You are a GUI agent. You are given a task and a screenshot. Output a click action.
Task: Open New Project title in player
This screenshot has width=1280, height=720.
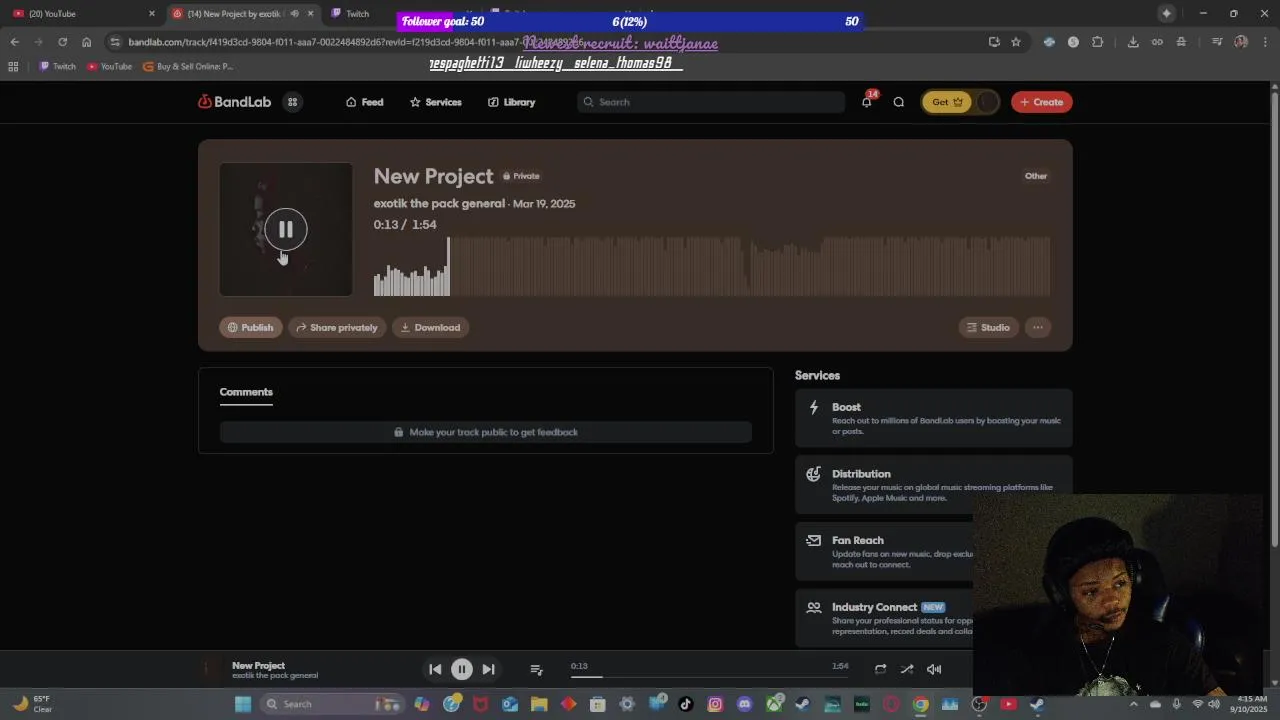click(258, 665)
